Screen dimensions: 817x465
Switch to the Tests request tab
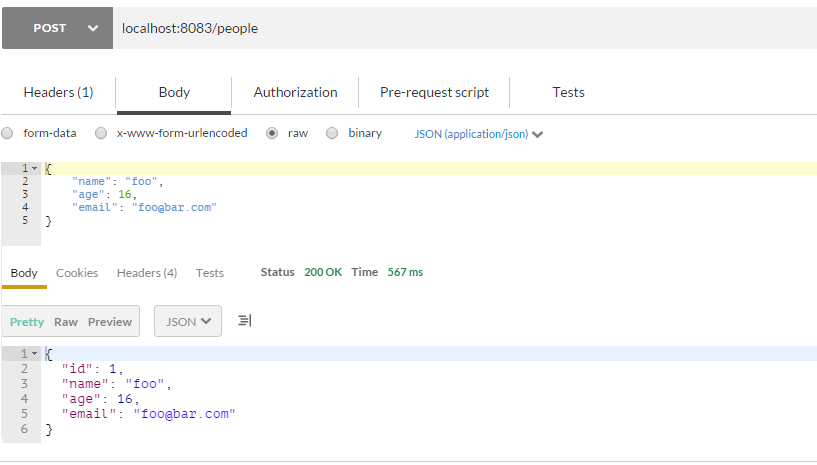[x=568, y=92]
